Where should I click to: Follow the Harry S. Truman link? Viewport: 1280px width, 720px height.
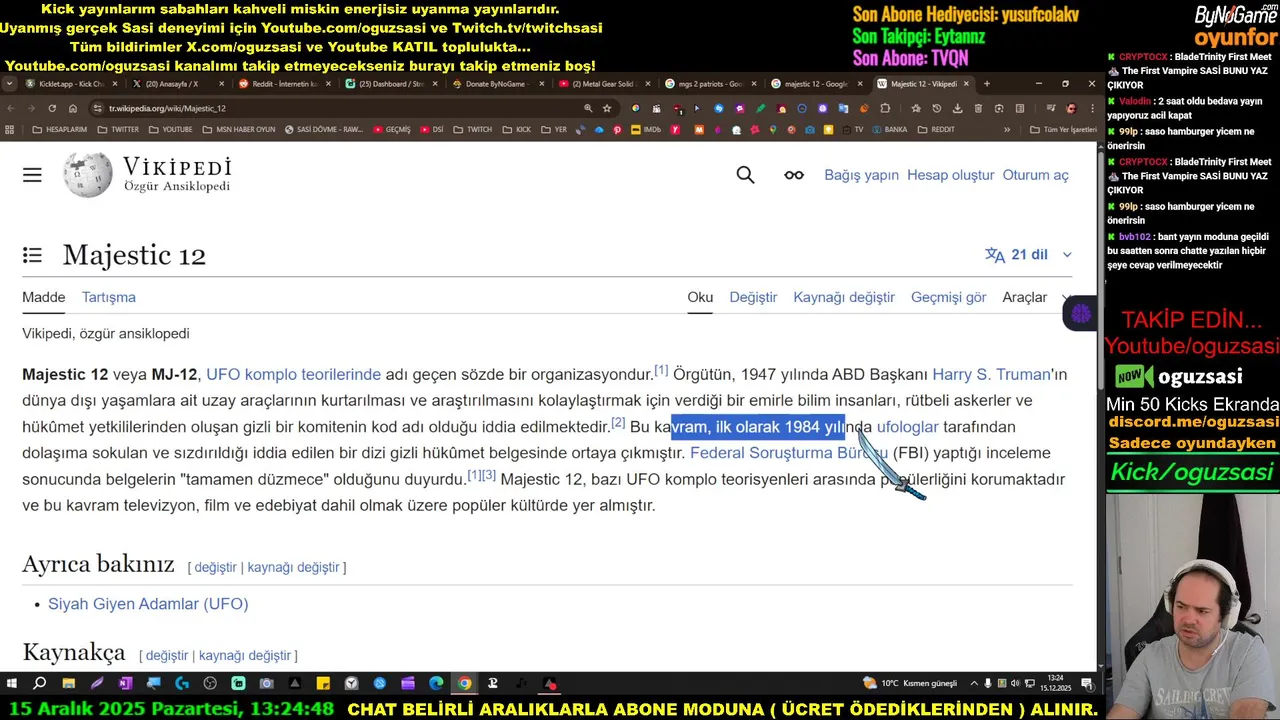(x=991, y=374)
